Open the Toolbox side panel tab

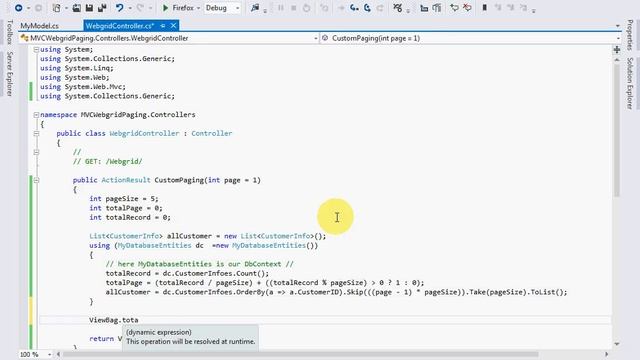coord(10,32)
